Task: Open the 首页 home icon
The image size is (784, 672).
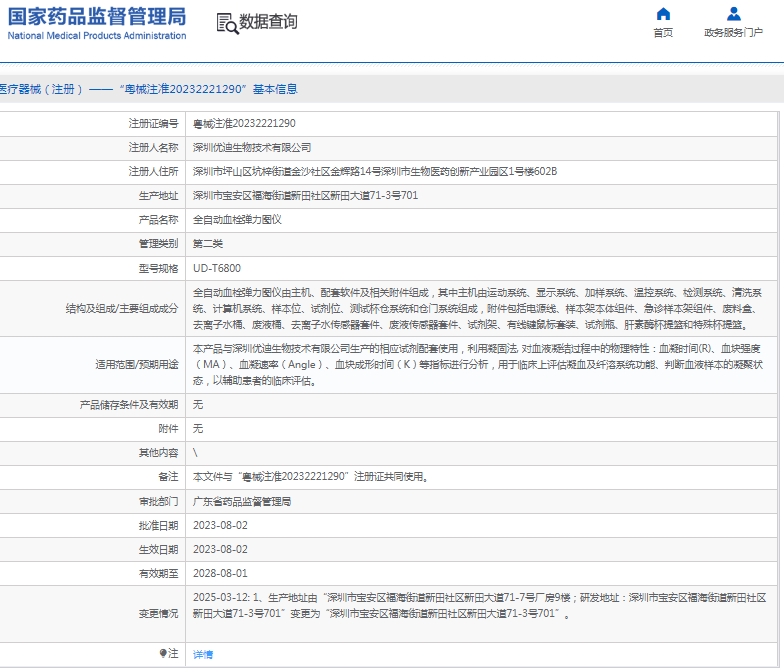Action: [663, 14]
